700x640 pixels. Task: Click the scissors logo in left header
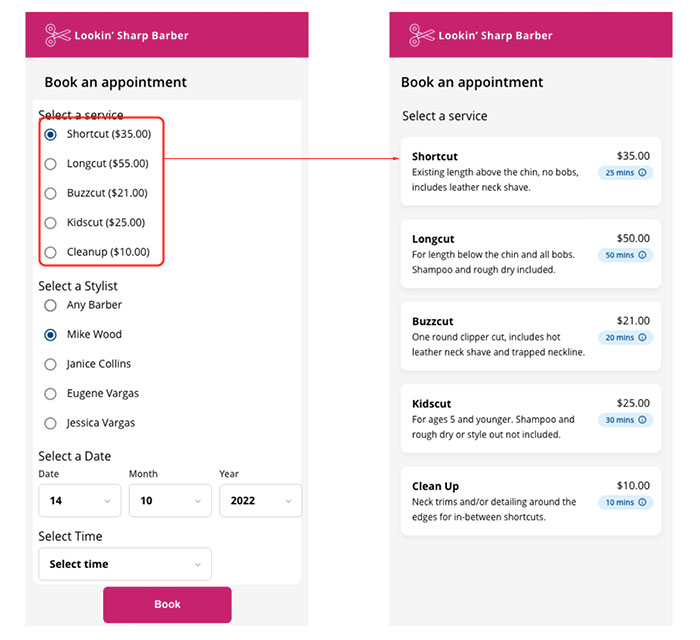tap(58, 35)
